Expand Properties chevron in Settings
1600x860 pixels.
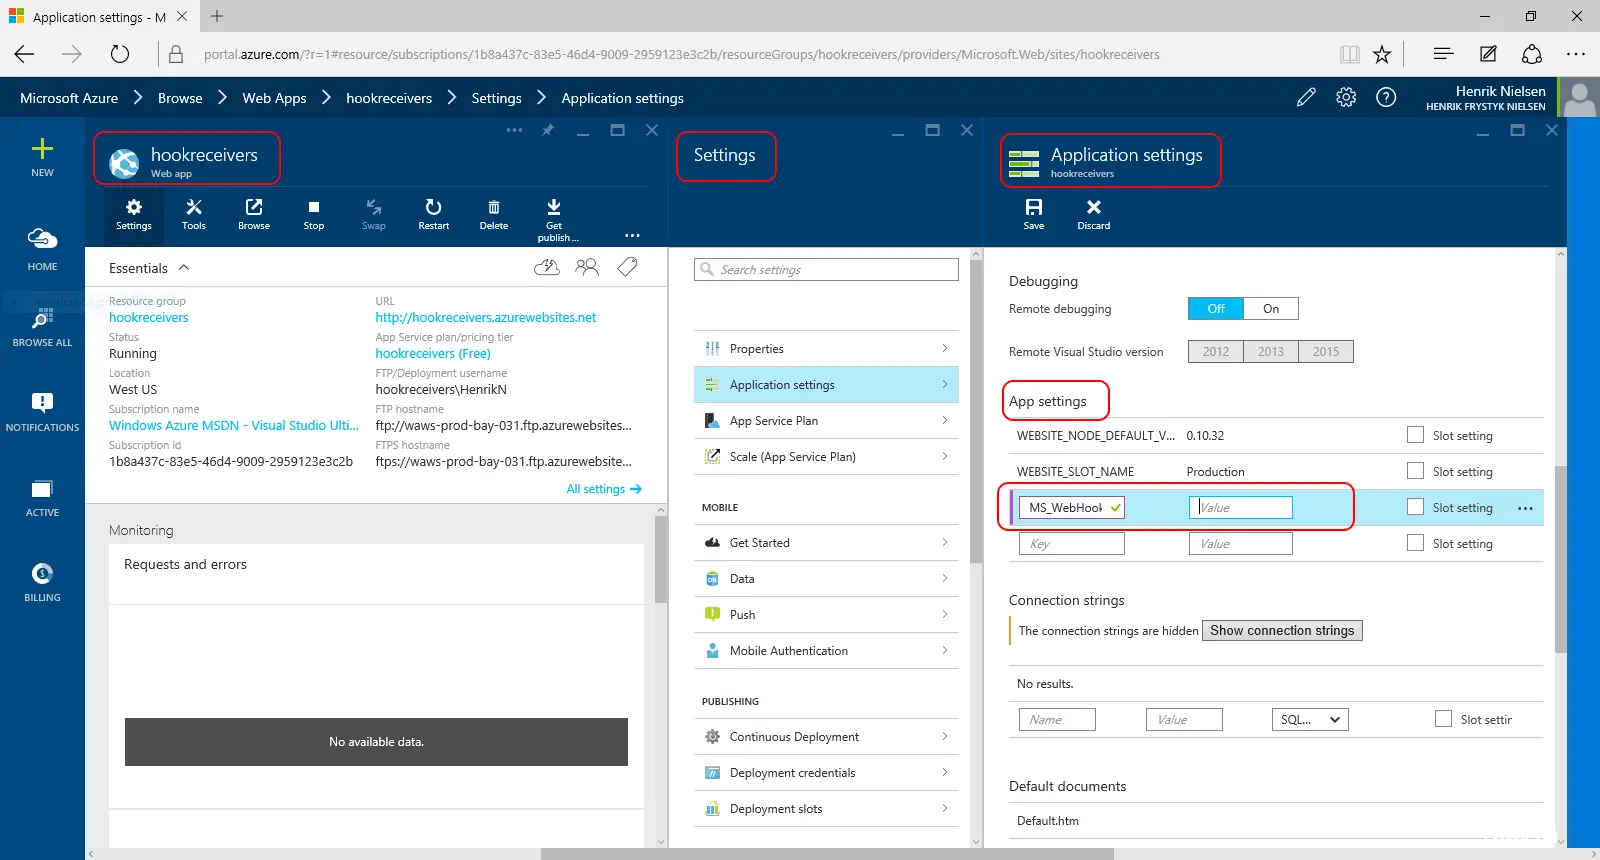pyautogui.click(x=945, y=348)
